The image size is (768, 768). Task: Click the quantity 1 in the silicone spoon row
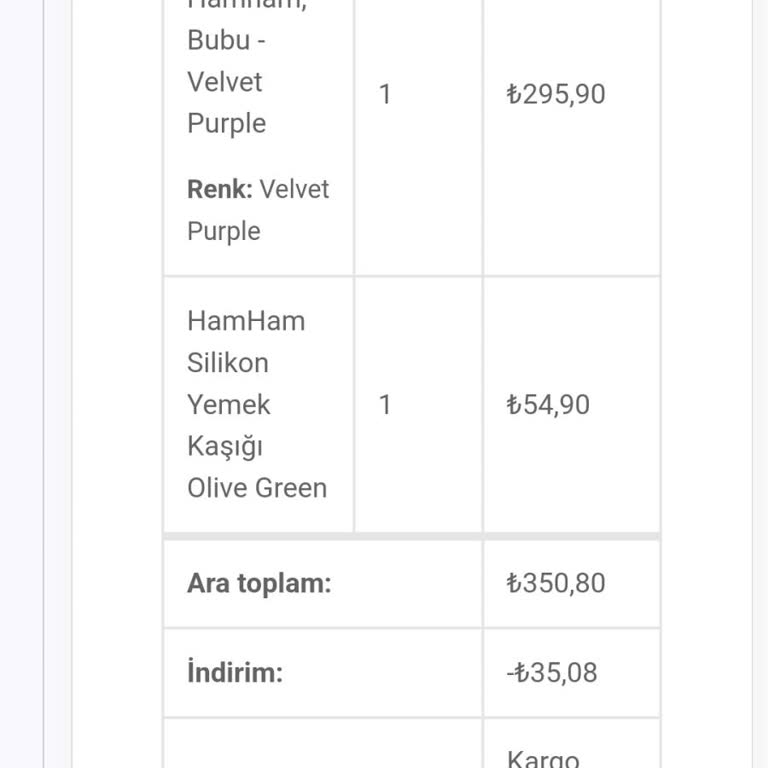pos(385,404)
